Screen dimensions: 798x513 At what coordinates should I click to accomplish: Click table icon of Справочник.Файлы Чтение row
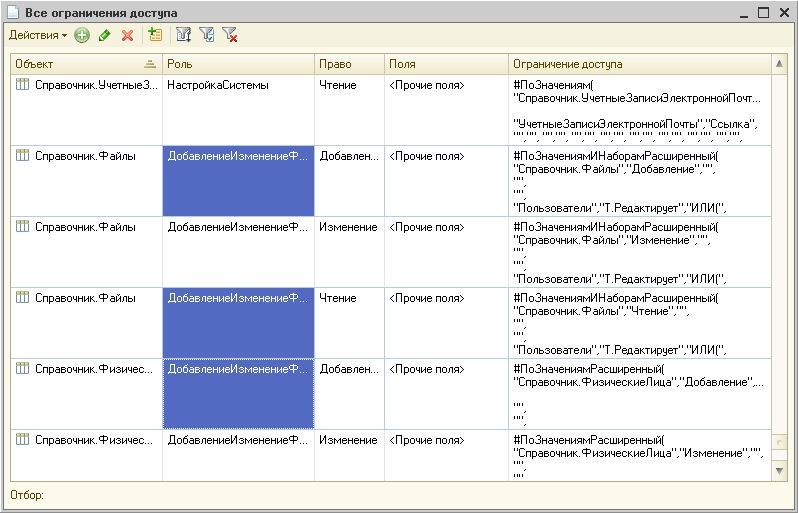[x=22, y=297]
